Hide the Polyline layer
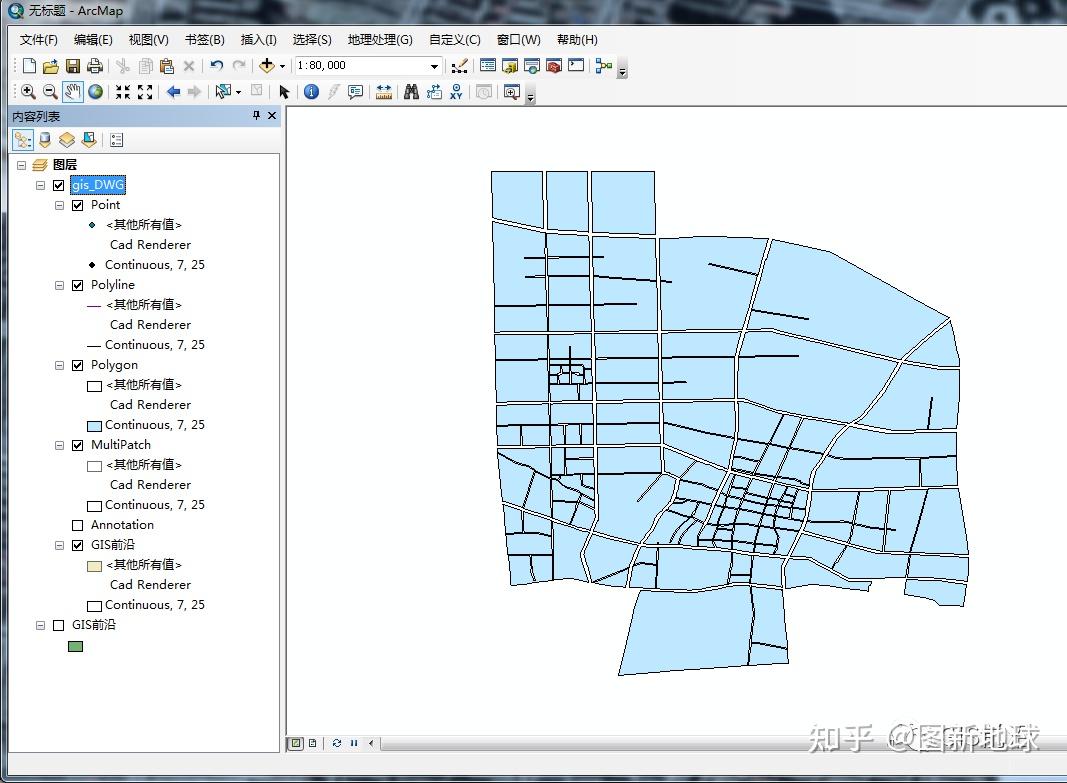 77,284
